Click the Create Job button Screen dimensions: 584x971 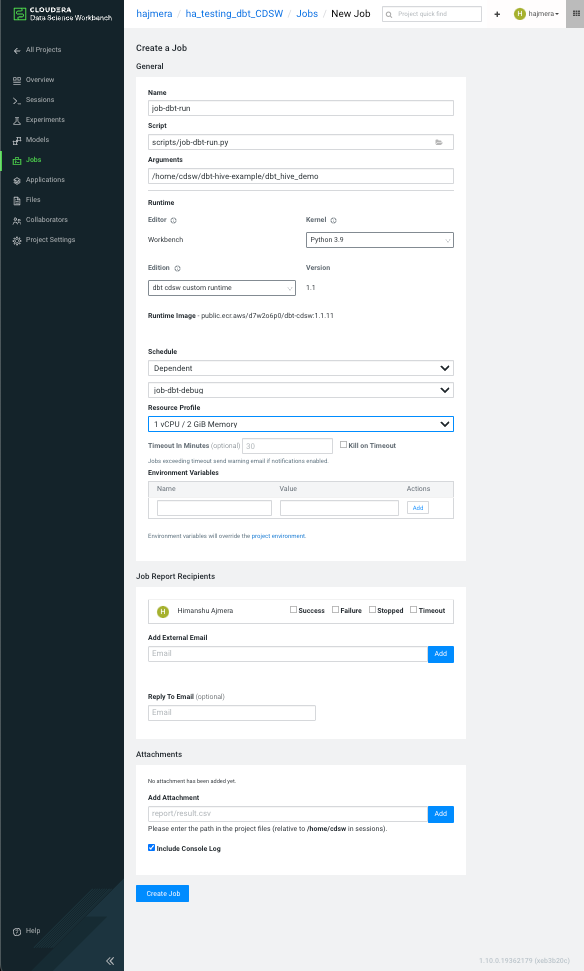pos(162,893)
